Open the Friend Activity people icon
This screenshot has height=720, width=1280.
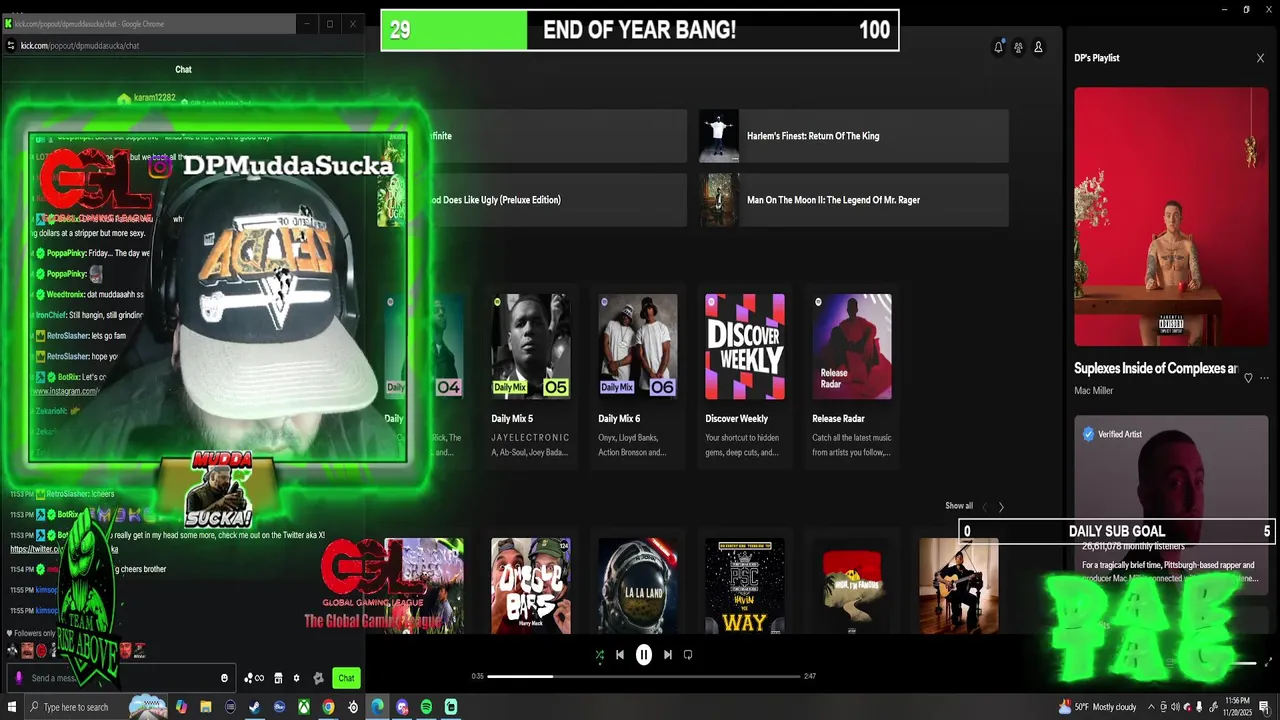(x=1018, y=47)
